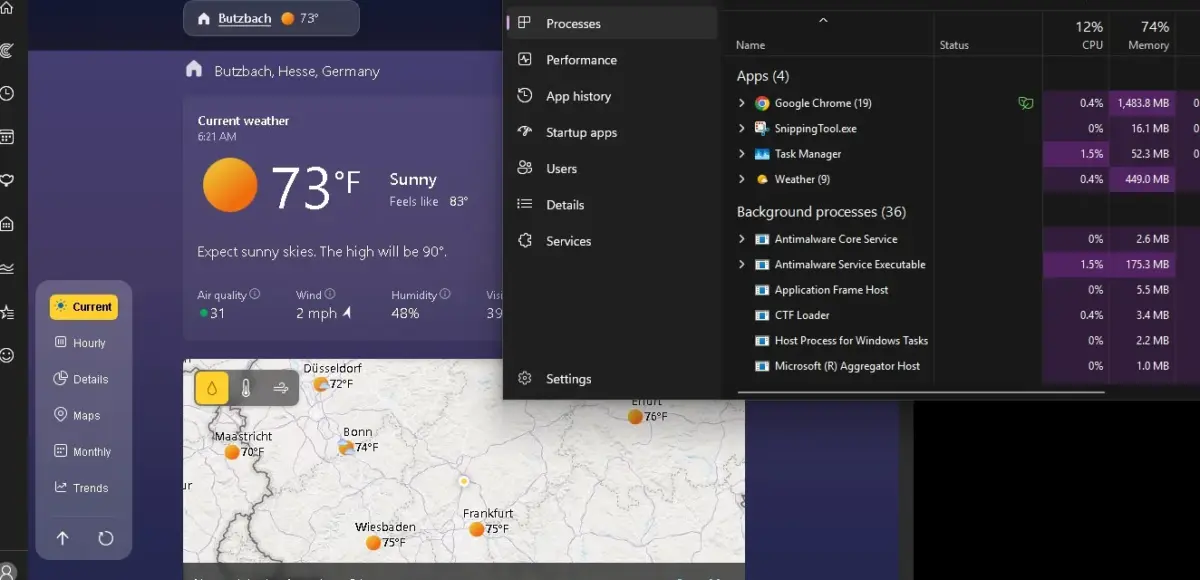Click the SnippingTool.exe icon in the Apps list

[762, 128]
